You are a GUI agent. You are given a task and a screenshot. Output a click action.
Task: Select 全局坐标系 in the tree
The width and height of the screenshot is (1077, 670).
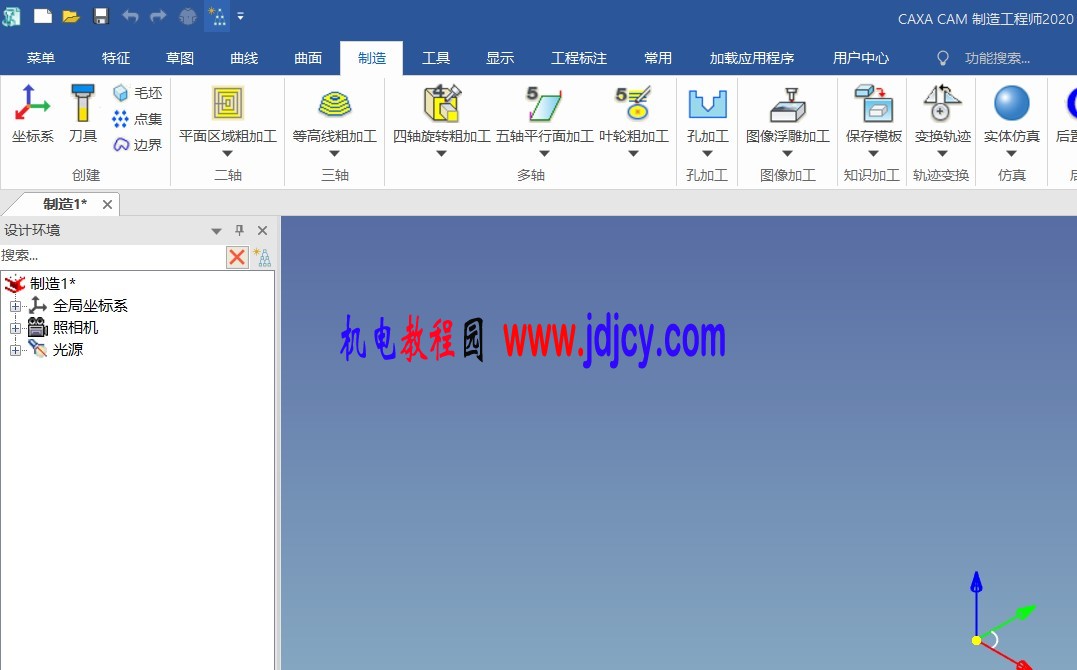point(90,306)
